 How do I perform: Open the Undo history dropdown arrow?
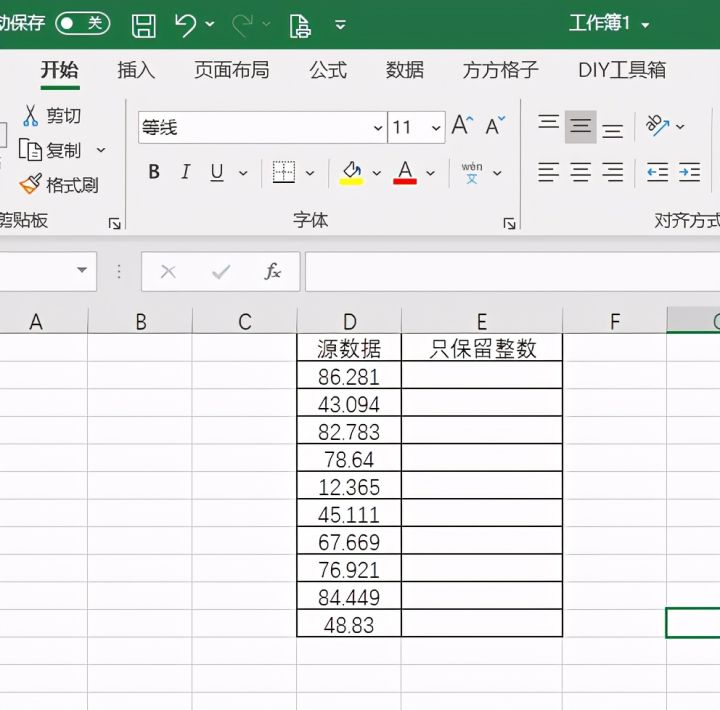pyautogui.click(x=210, y=24)
